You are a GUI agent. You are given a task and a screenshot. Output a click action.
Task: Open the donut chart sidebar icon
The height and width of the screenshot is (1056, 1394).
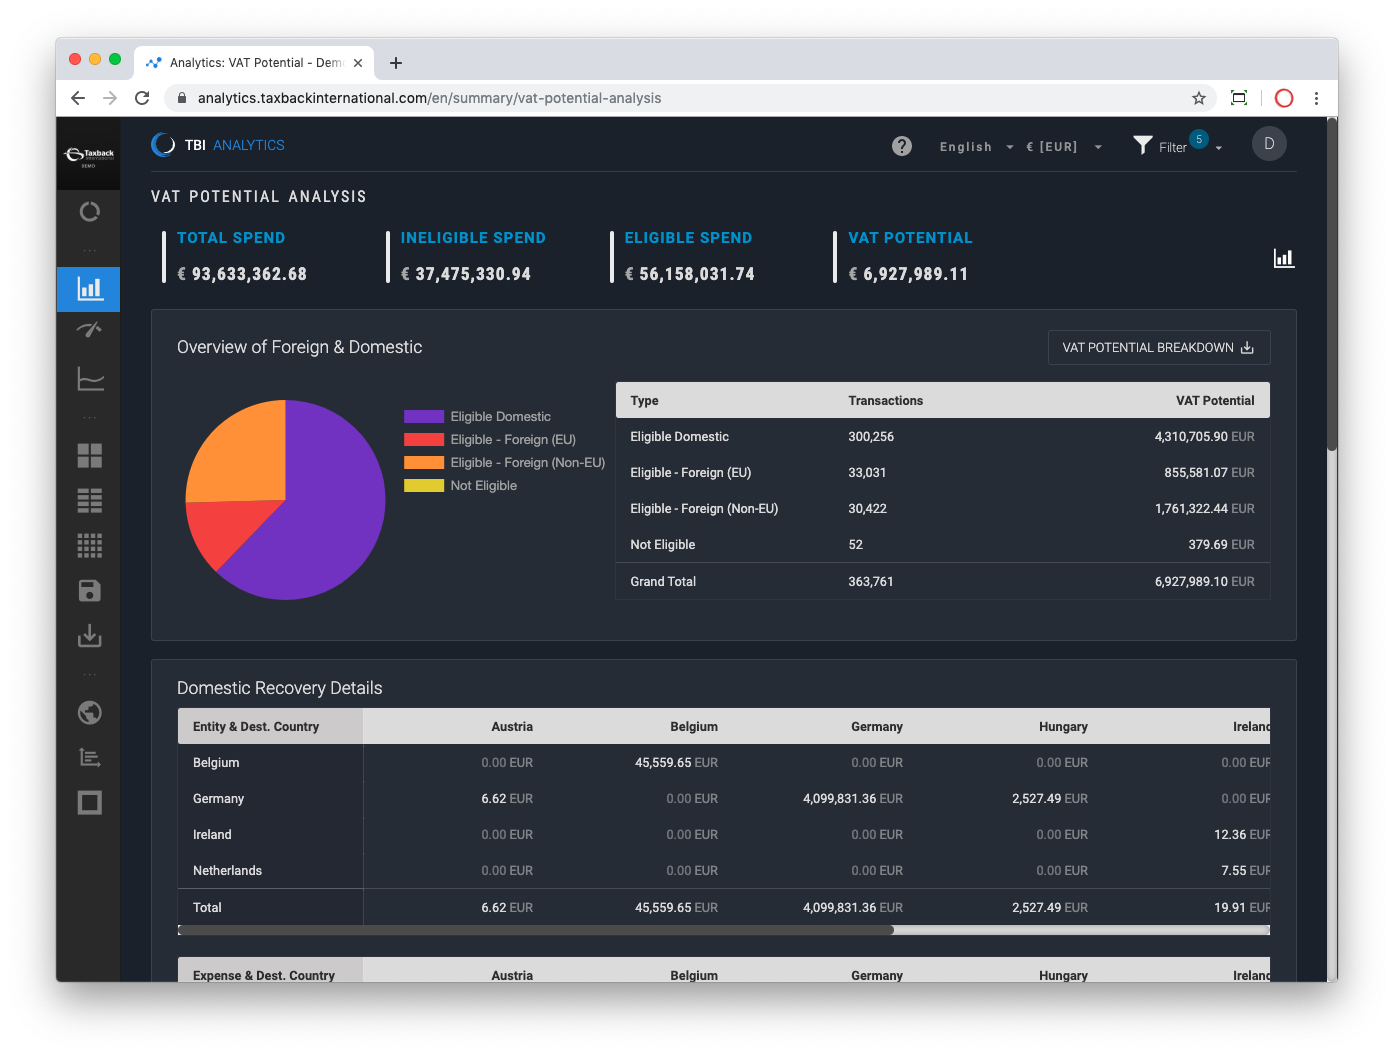click(x=89, y=212)
